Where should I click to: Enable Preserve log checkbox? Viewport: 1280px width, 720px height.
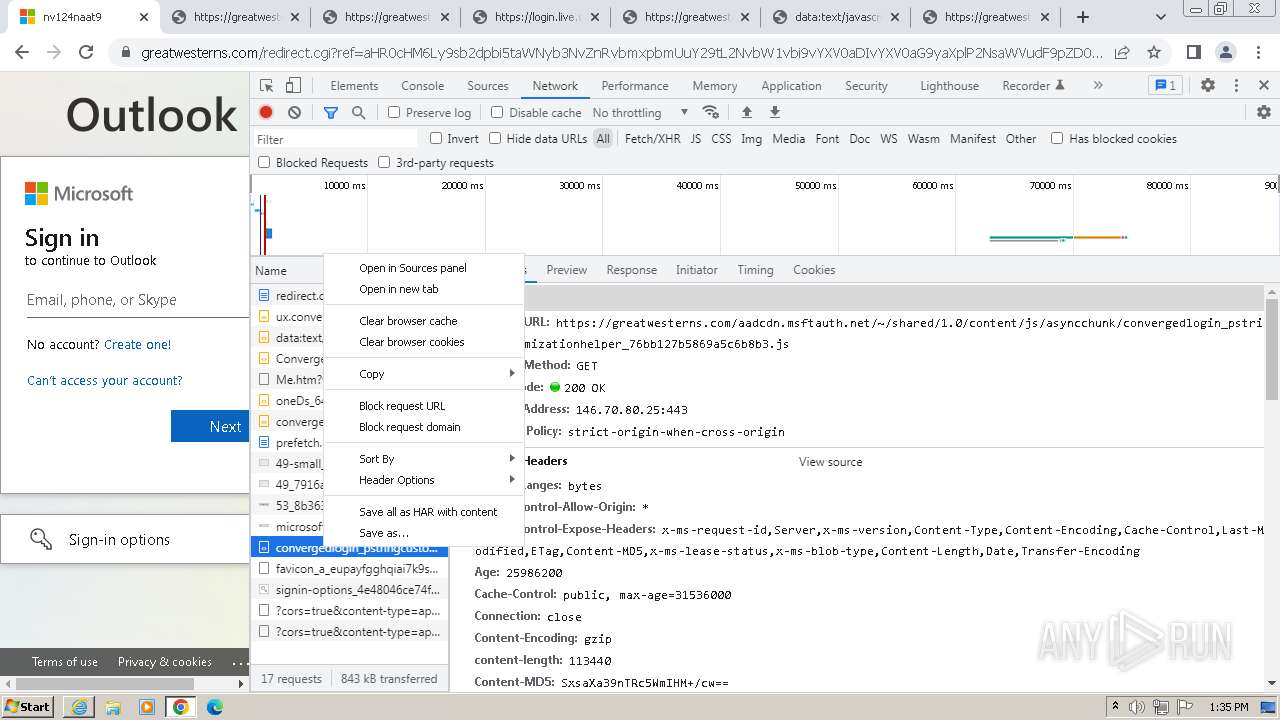(x=394, y=113)
